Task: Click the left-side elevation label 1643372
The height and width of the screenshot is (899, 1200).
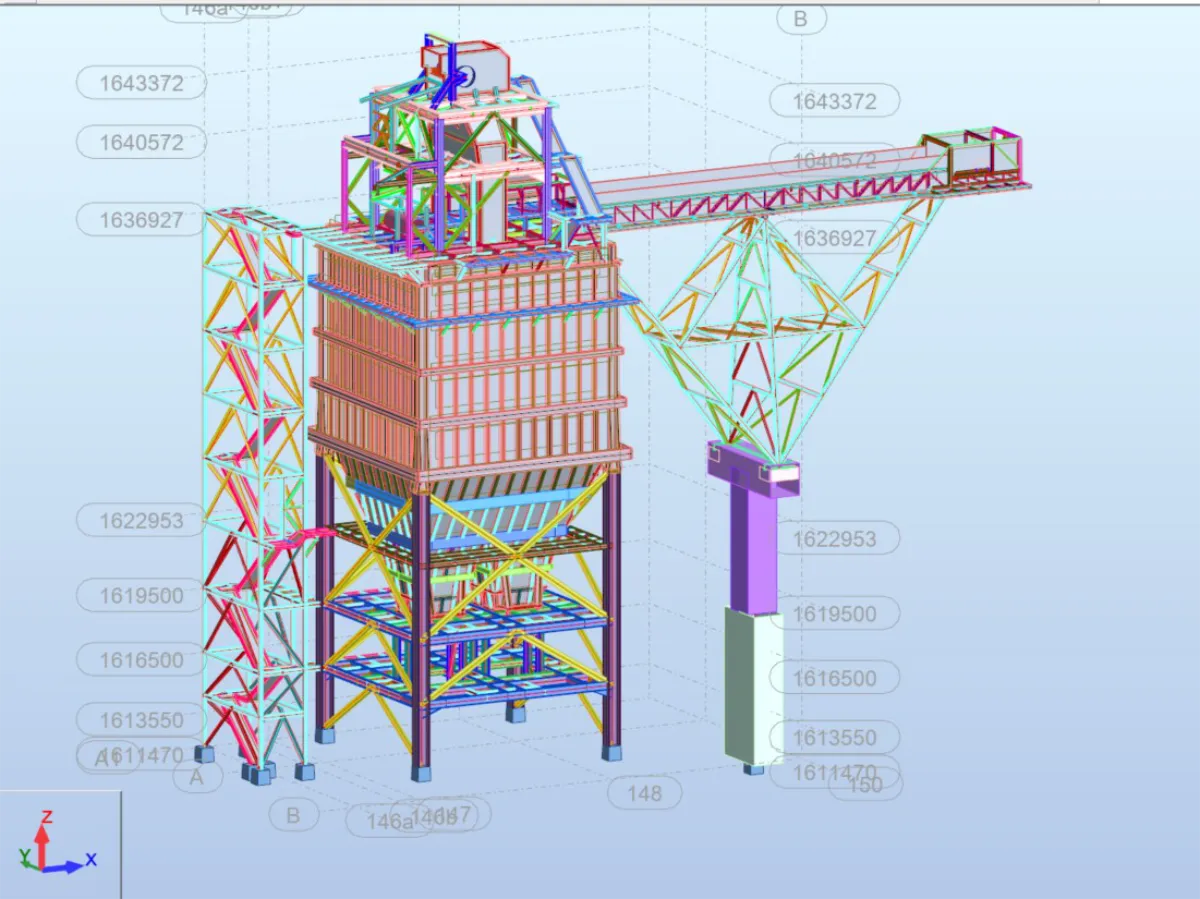Action: click(141, 84)
